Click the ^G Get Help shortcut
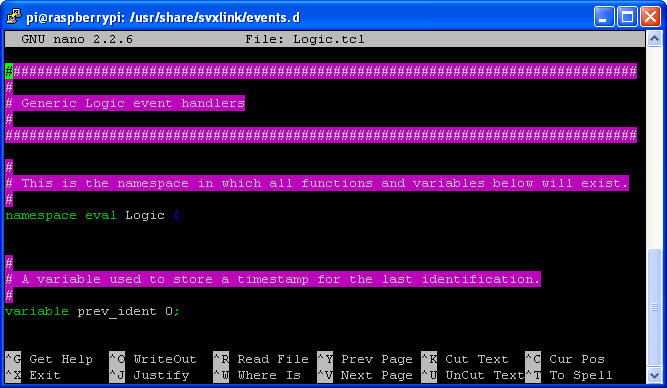Viewport: 667px width, 388px height. pos(49,359)
